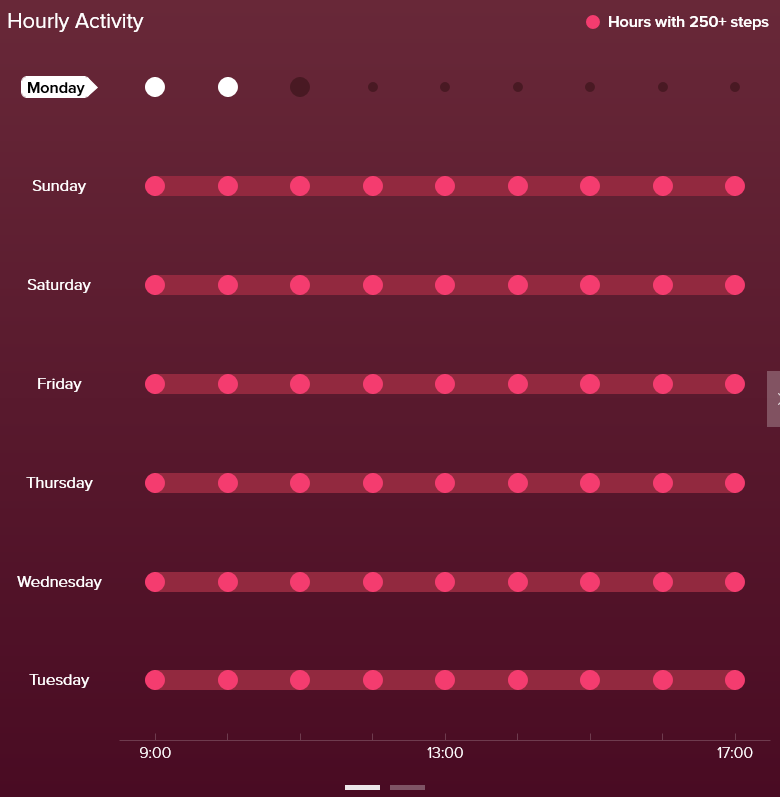780x797 pixels.
Task: Select the Sunday row label
Action: (59, 186)
